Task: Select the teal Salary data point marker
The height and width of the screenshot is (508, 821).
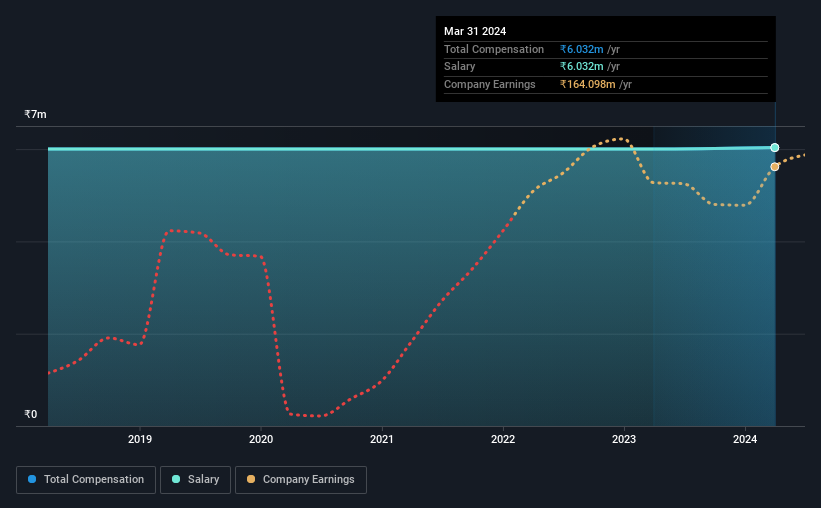Action: (x=774, y=148)
